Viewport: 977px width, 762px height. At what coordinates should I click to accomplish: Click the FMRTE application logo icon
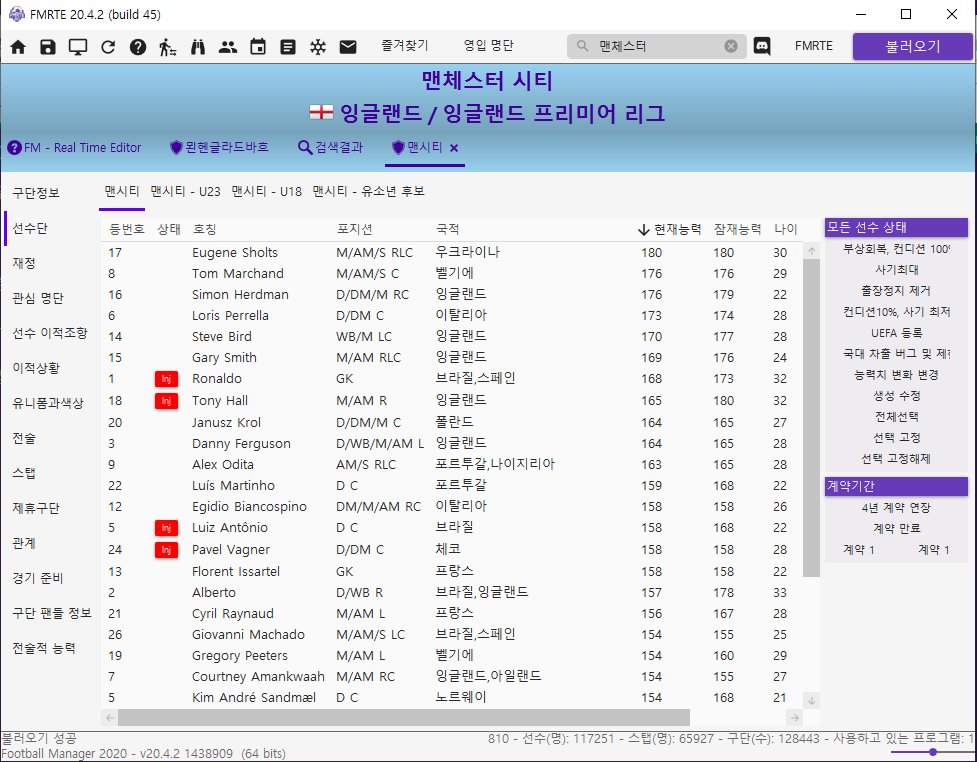17,14
